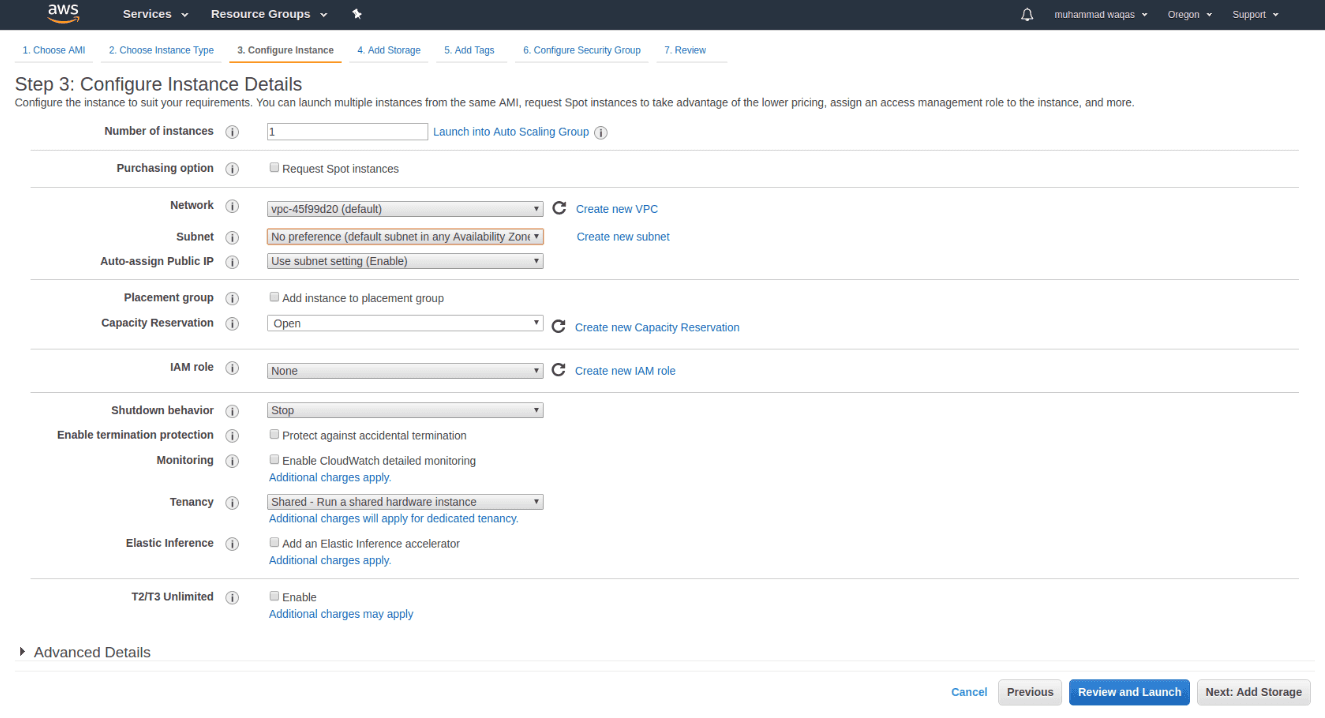Click the Number of instances input field
Image resolution: width=1325 pixels, height=718 pixels.
click(347, 132)
